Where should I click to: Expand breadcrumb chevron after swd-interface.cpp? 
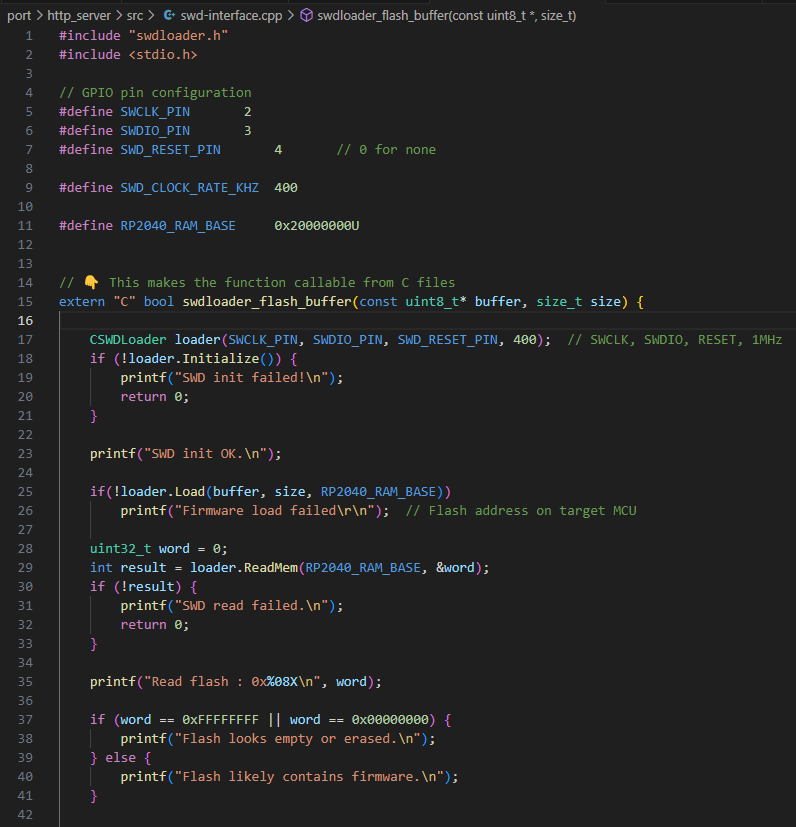pos(291,16)
